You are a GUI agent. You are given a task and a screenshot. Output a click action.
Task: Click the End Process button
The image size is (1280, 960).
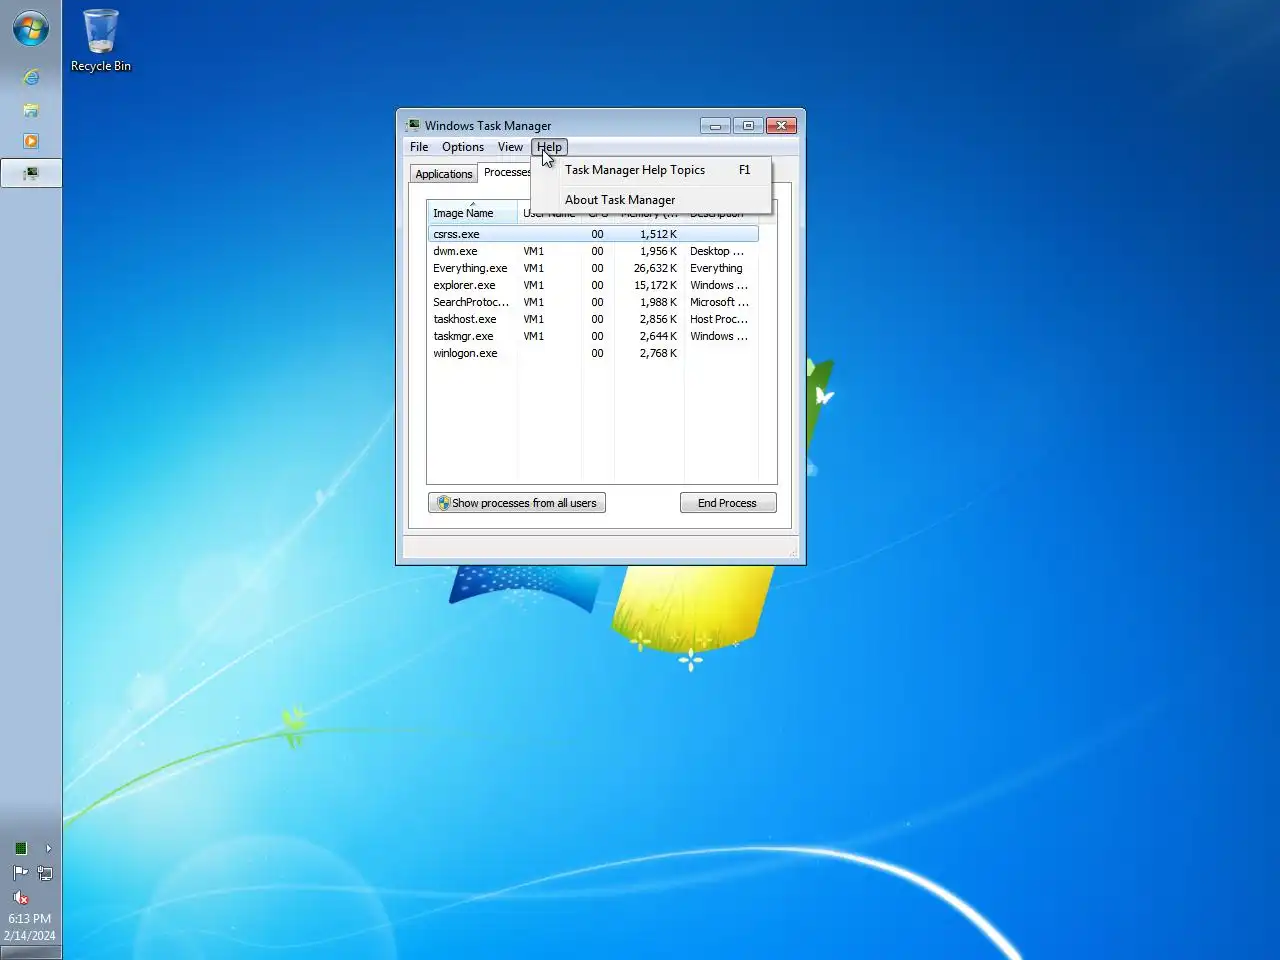(x=728, y=503)
